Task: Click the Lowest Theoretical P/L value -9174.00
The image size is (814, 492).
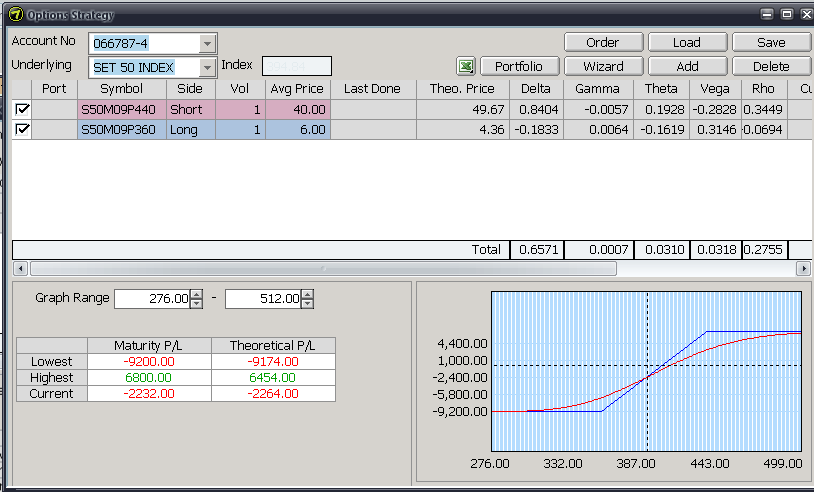Action: pyautogui.click(x=273, y=362)
